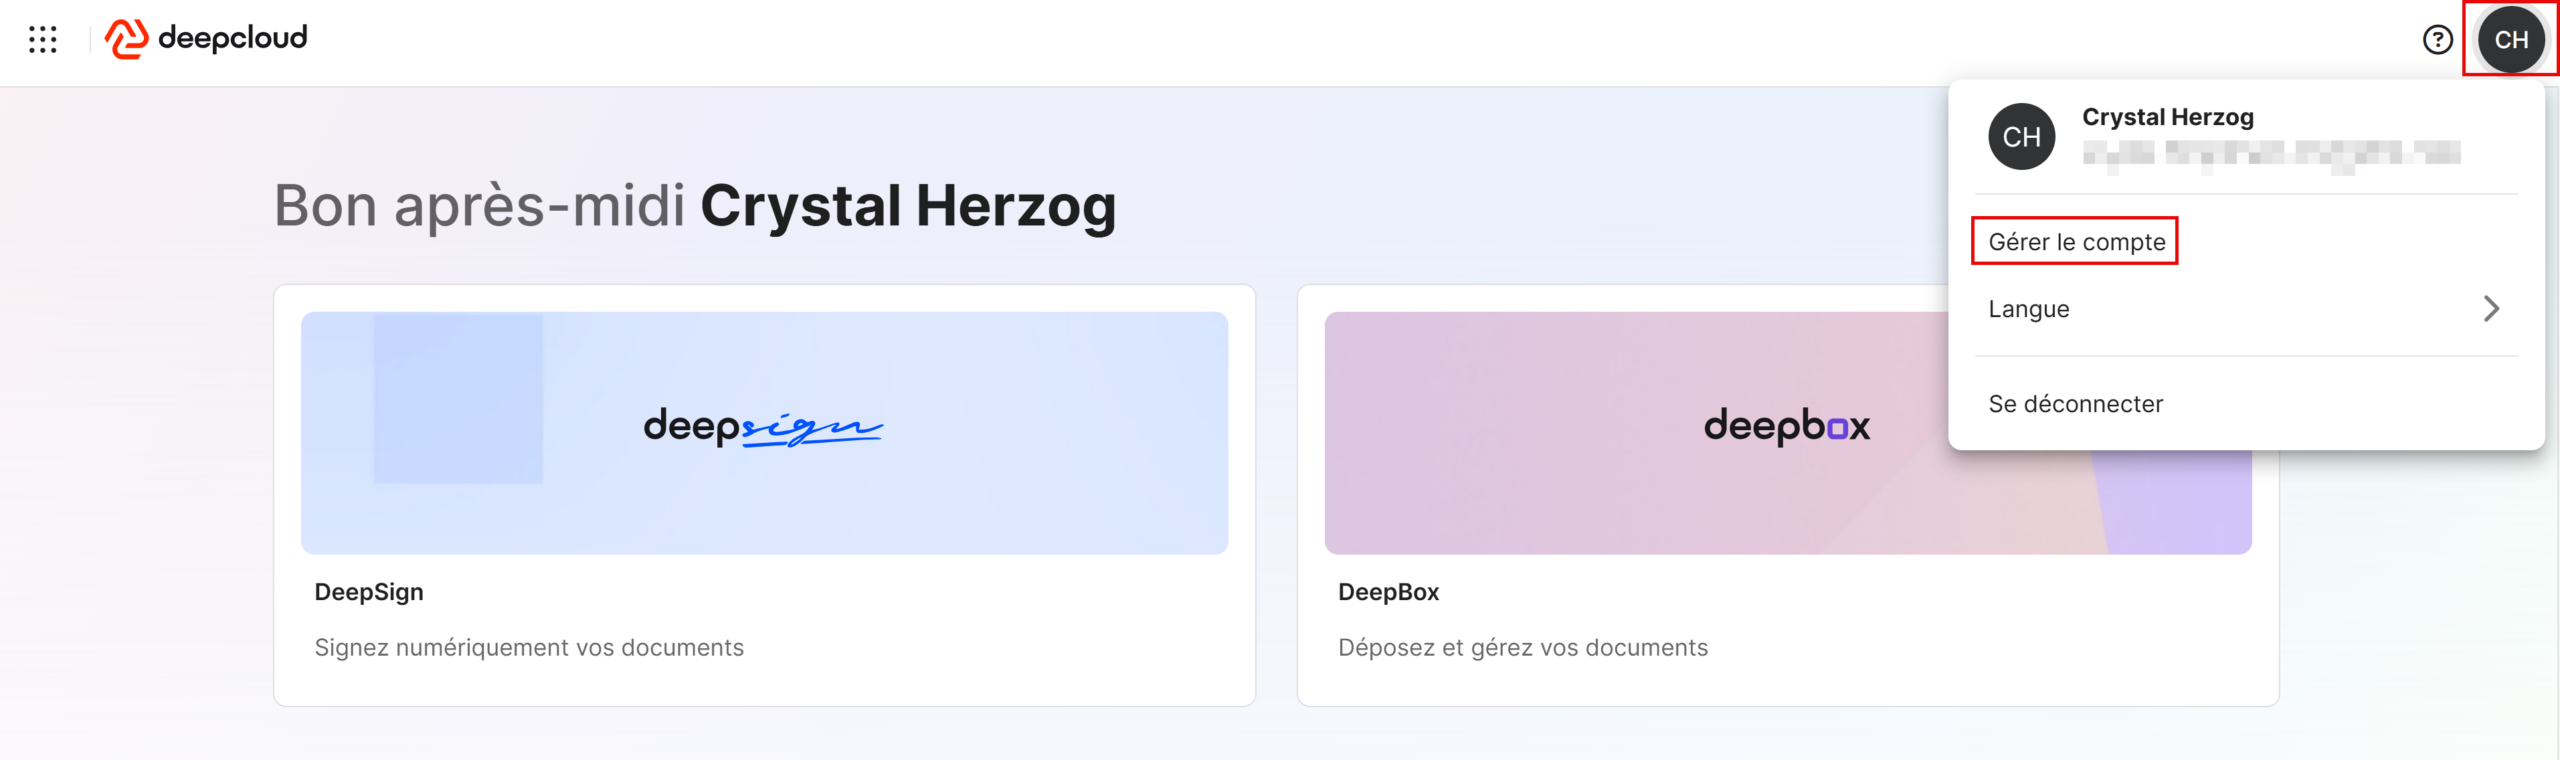Open the DeepSign card title

tap(369, 592)
